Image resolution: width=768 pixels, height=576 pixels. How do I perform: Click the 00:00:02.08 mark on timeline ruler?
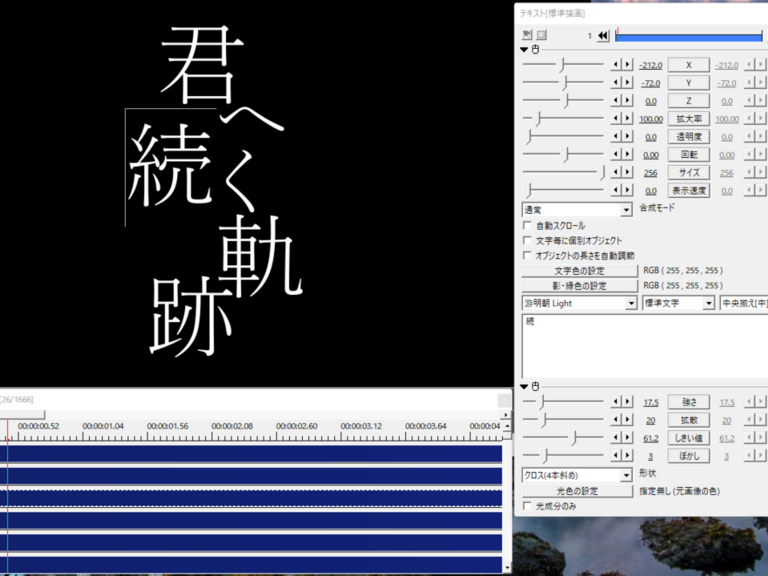tap(232, 426)
